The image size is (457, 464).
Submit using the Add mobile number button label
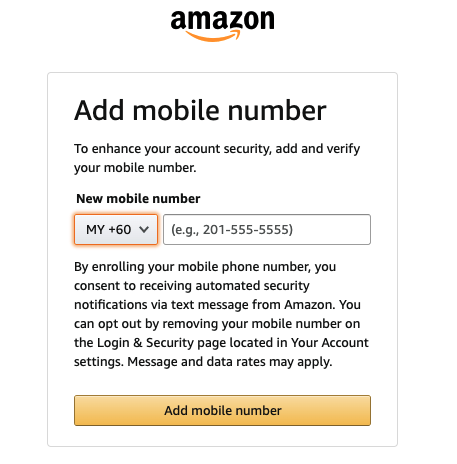pos(223,410)
